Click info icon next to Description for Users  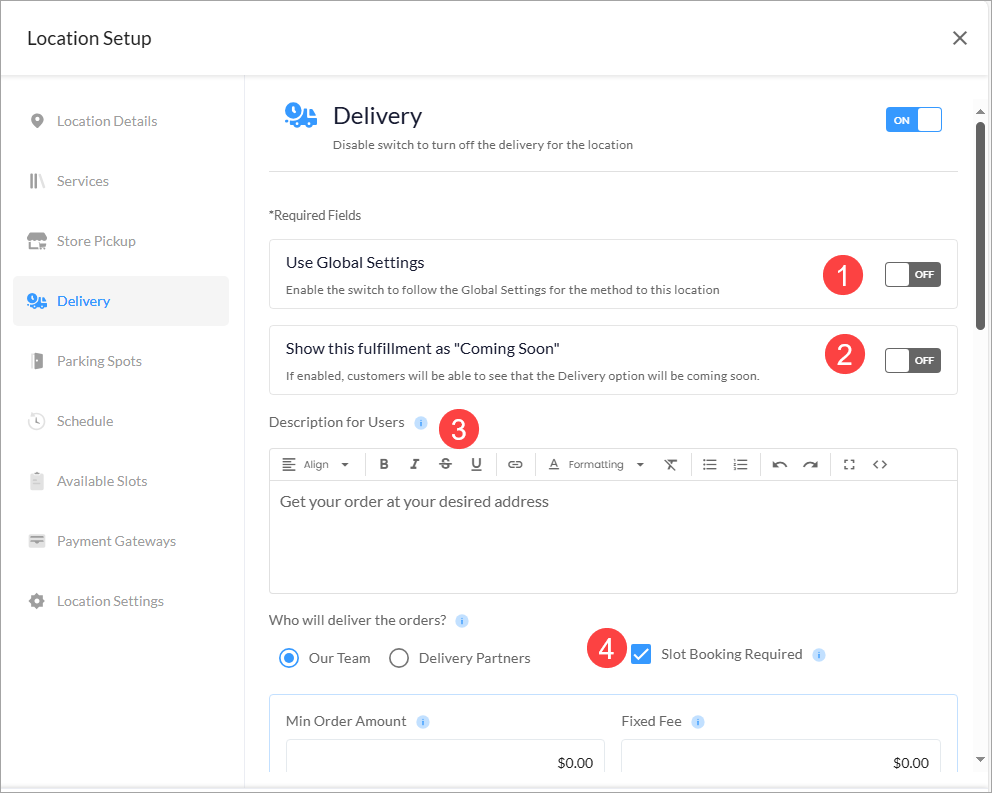(x=421, y=423)
